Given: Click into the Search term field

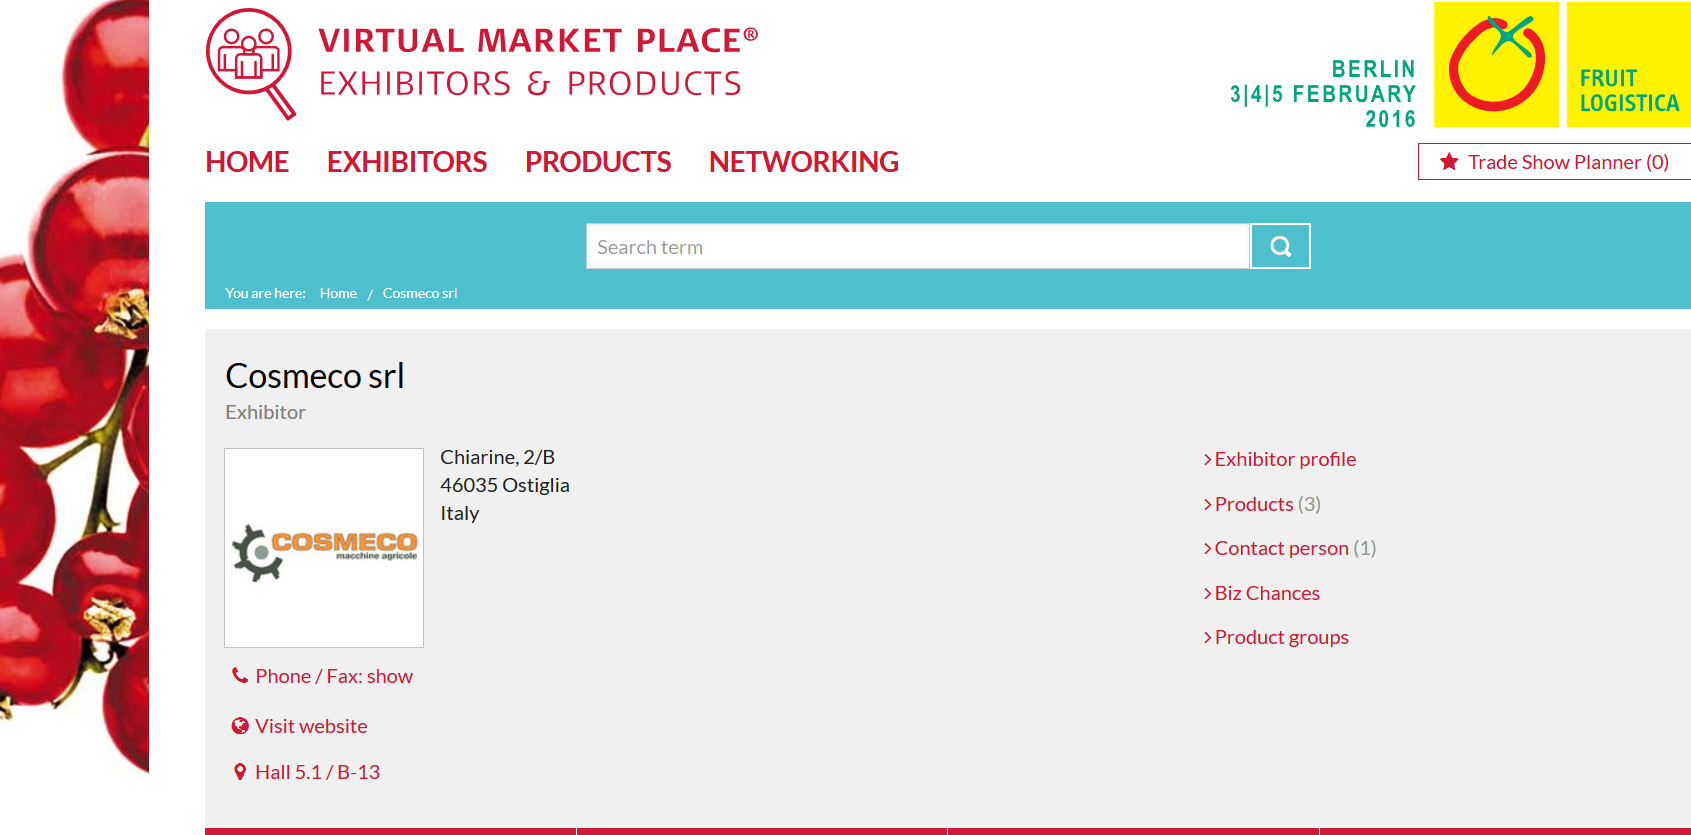Looking at the screenshot, I should pos(917,247).
